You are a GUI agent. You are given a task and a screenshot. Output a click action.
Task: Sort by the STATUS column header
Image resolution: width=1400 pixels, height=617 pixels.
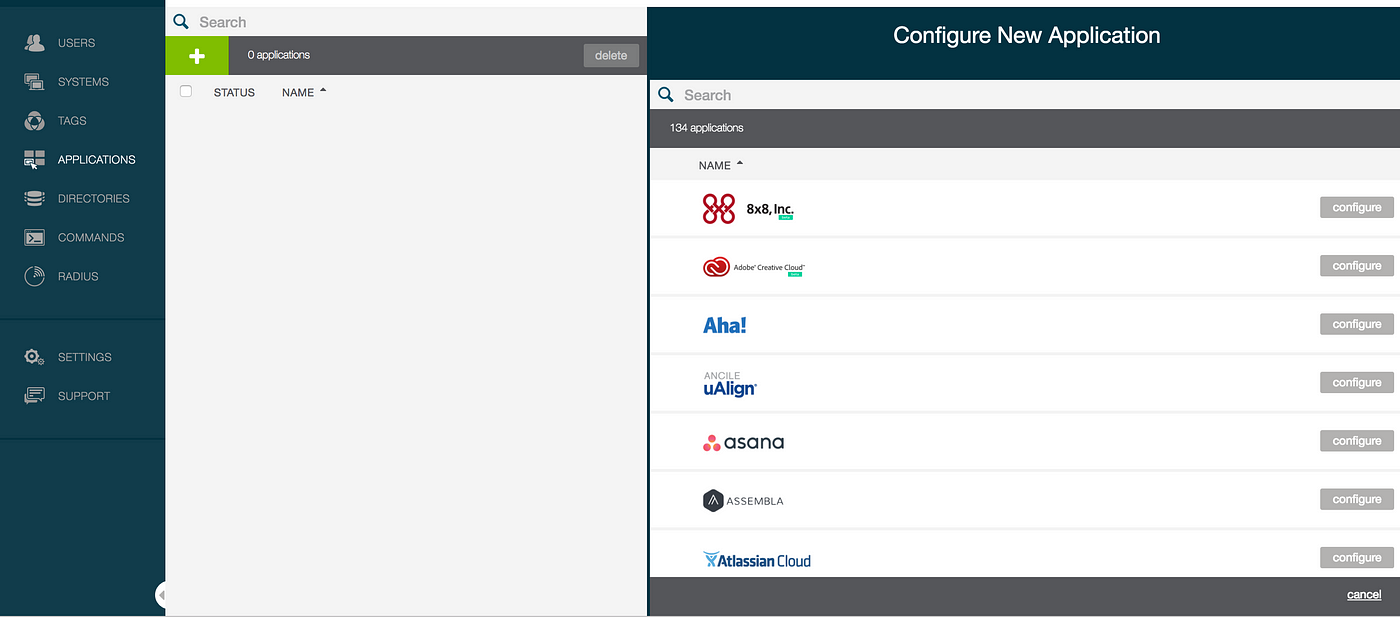point(234,92)
